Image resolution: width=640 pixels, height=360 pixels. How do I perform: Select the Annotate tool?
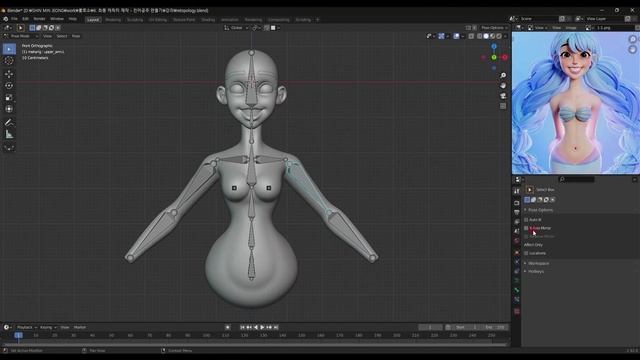tap(9, 122)
